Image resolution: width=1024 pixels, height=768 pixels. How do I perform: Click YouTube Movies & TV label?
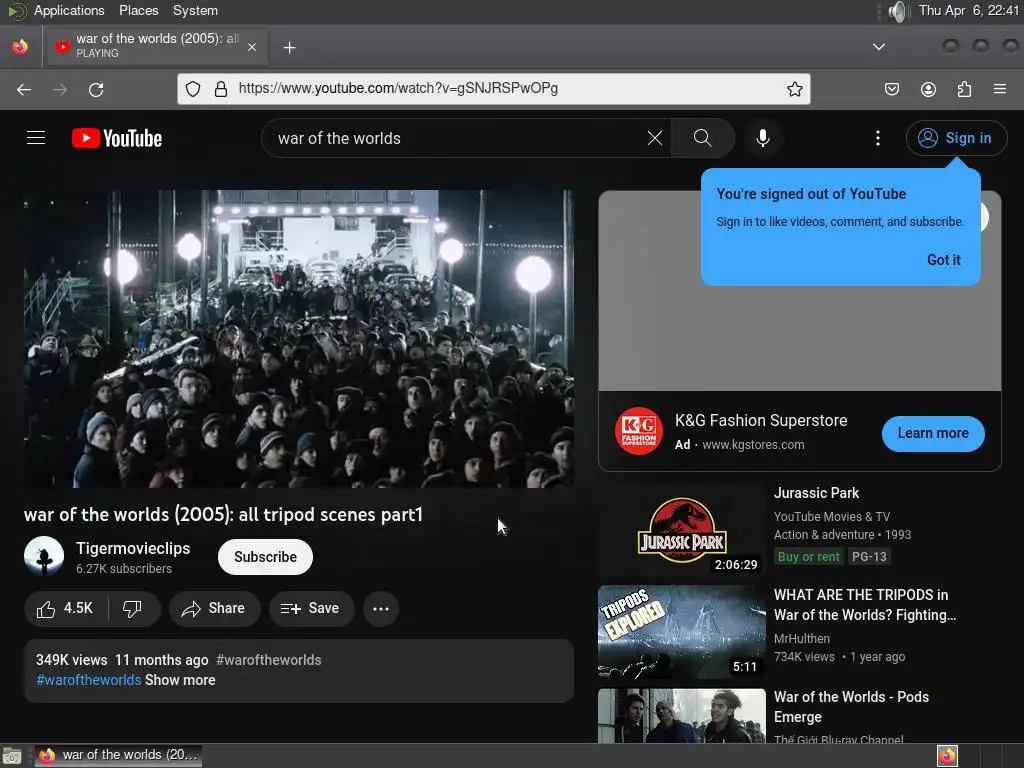tap(831, 517)
